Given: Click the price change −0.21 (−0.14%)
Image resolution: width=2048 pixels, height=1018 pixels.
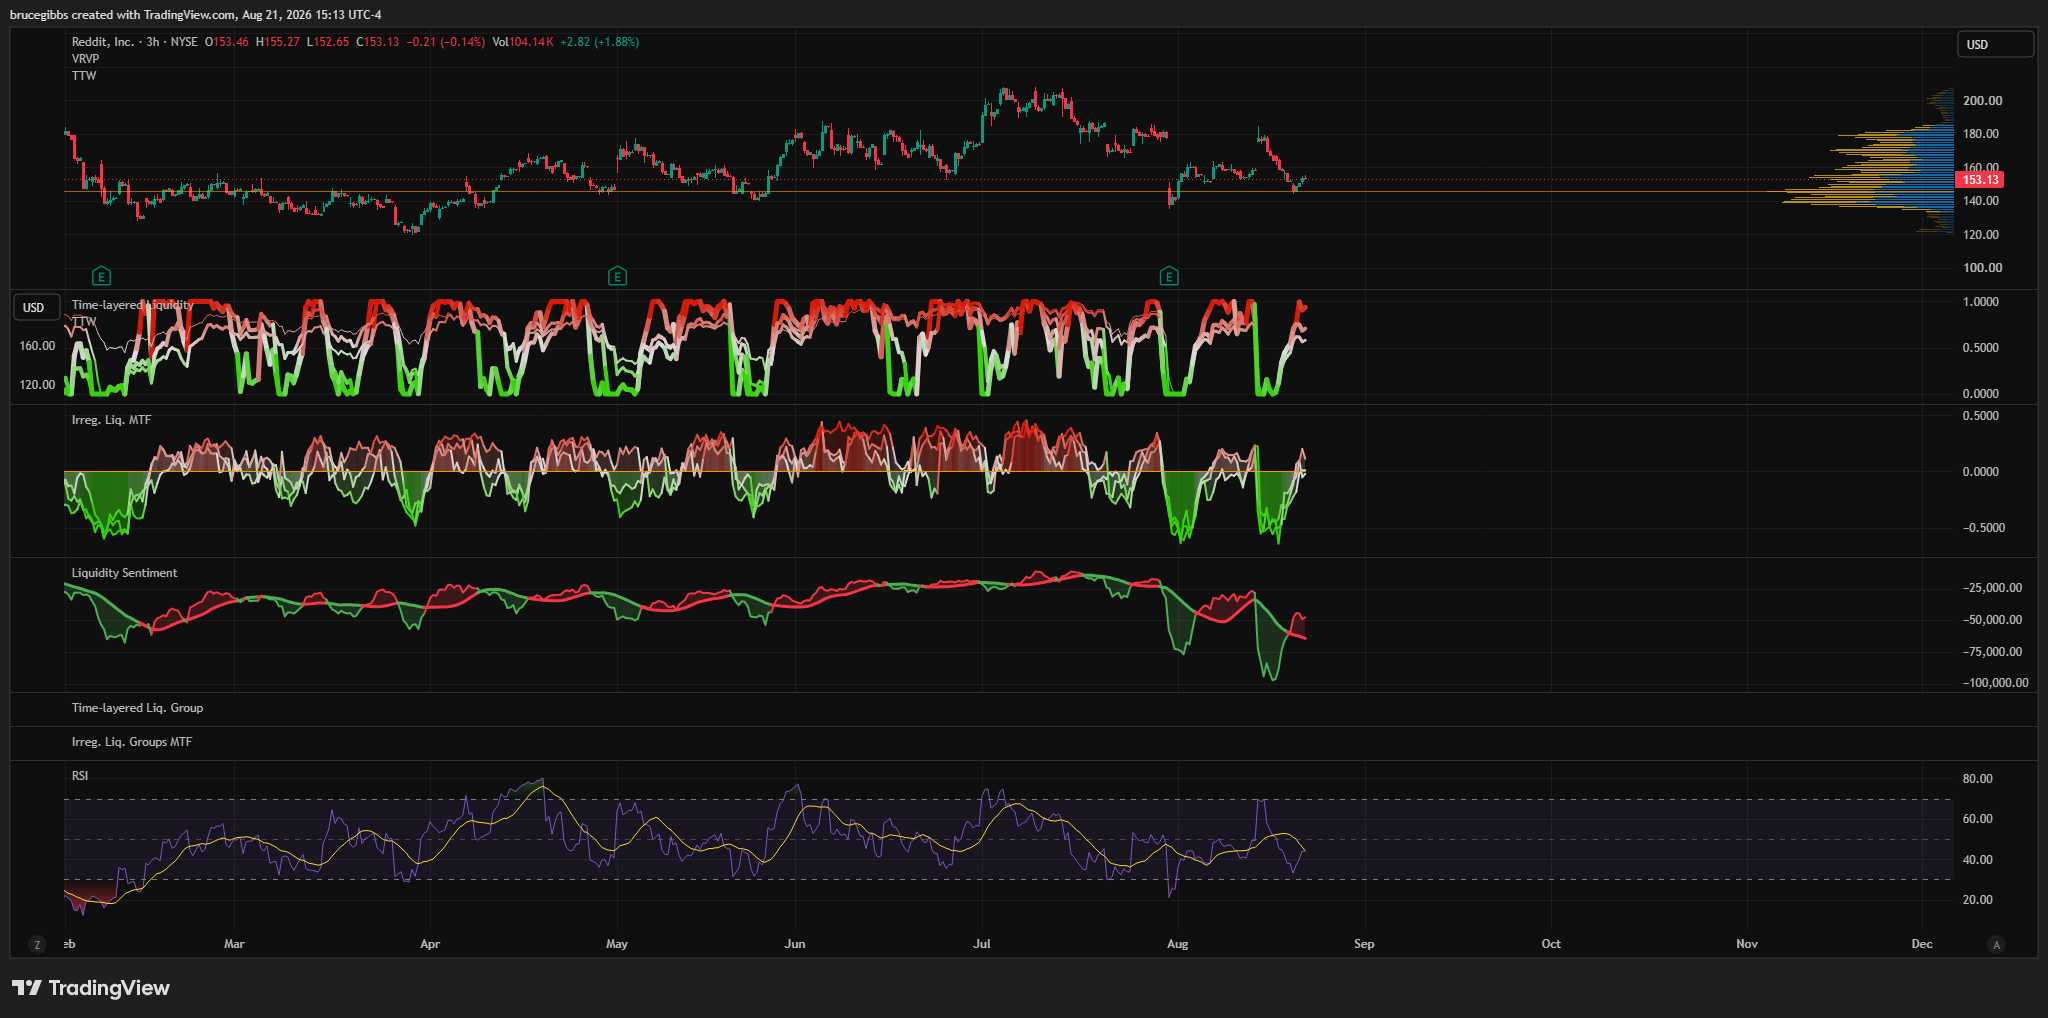Looking at the screenshot, I should pyautogui.click(x=446, y=42).
